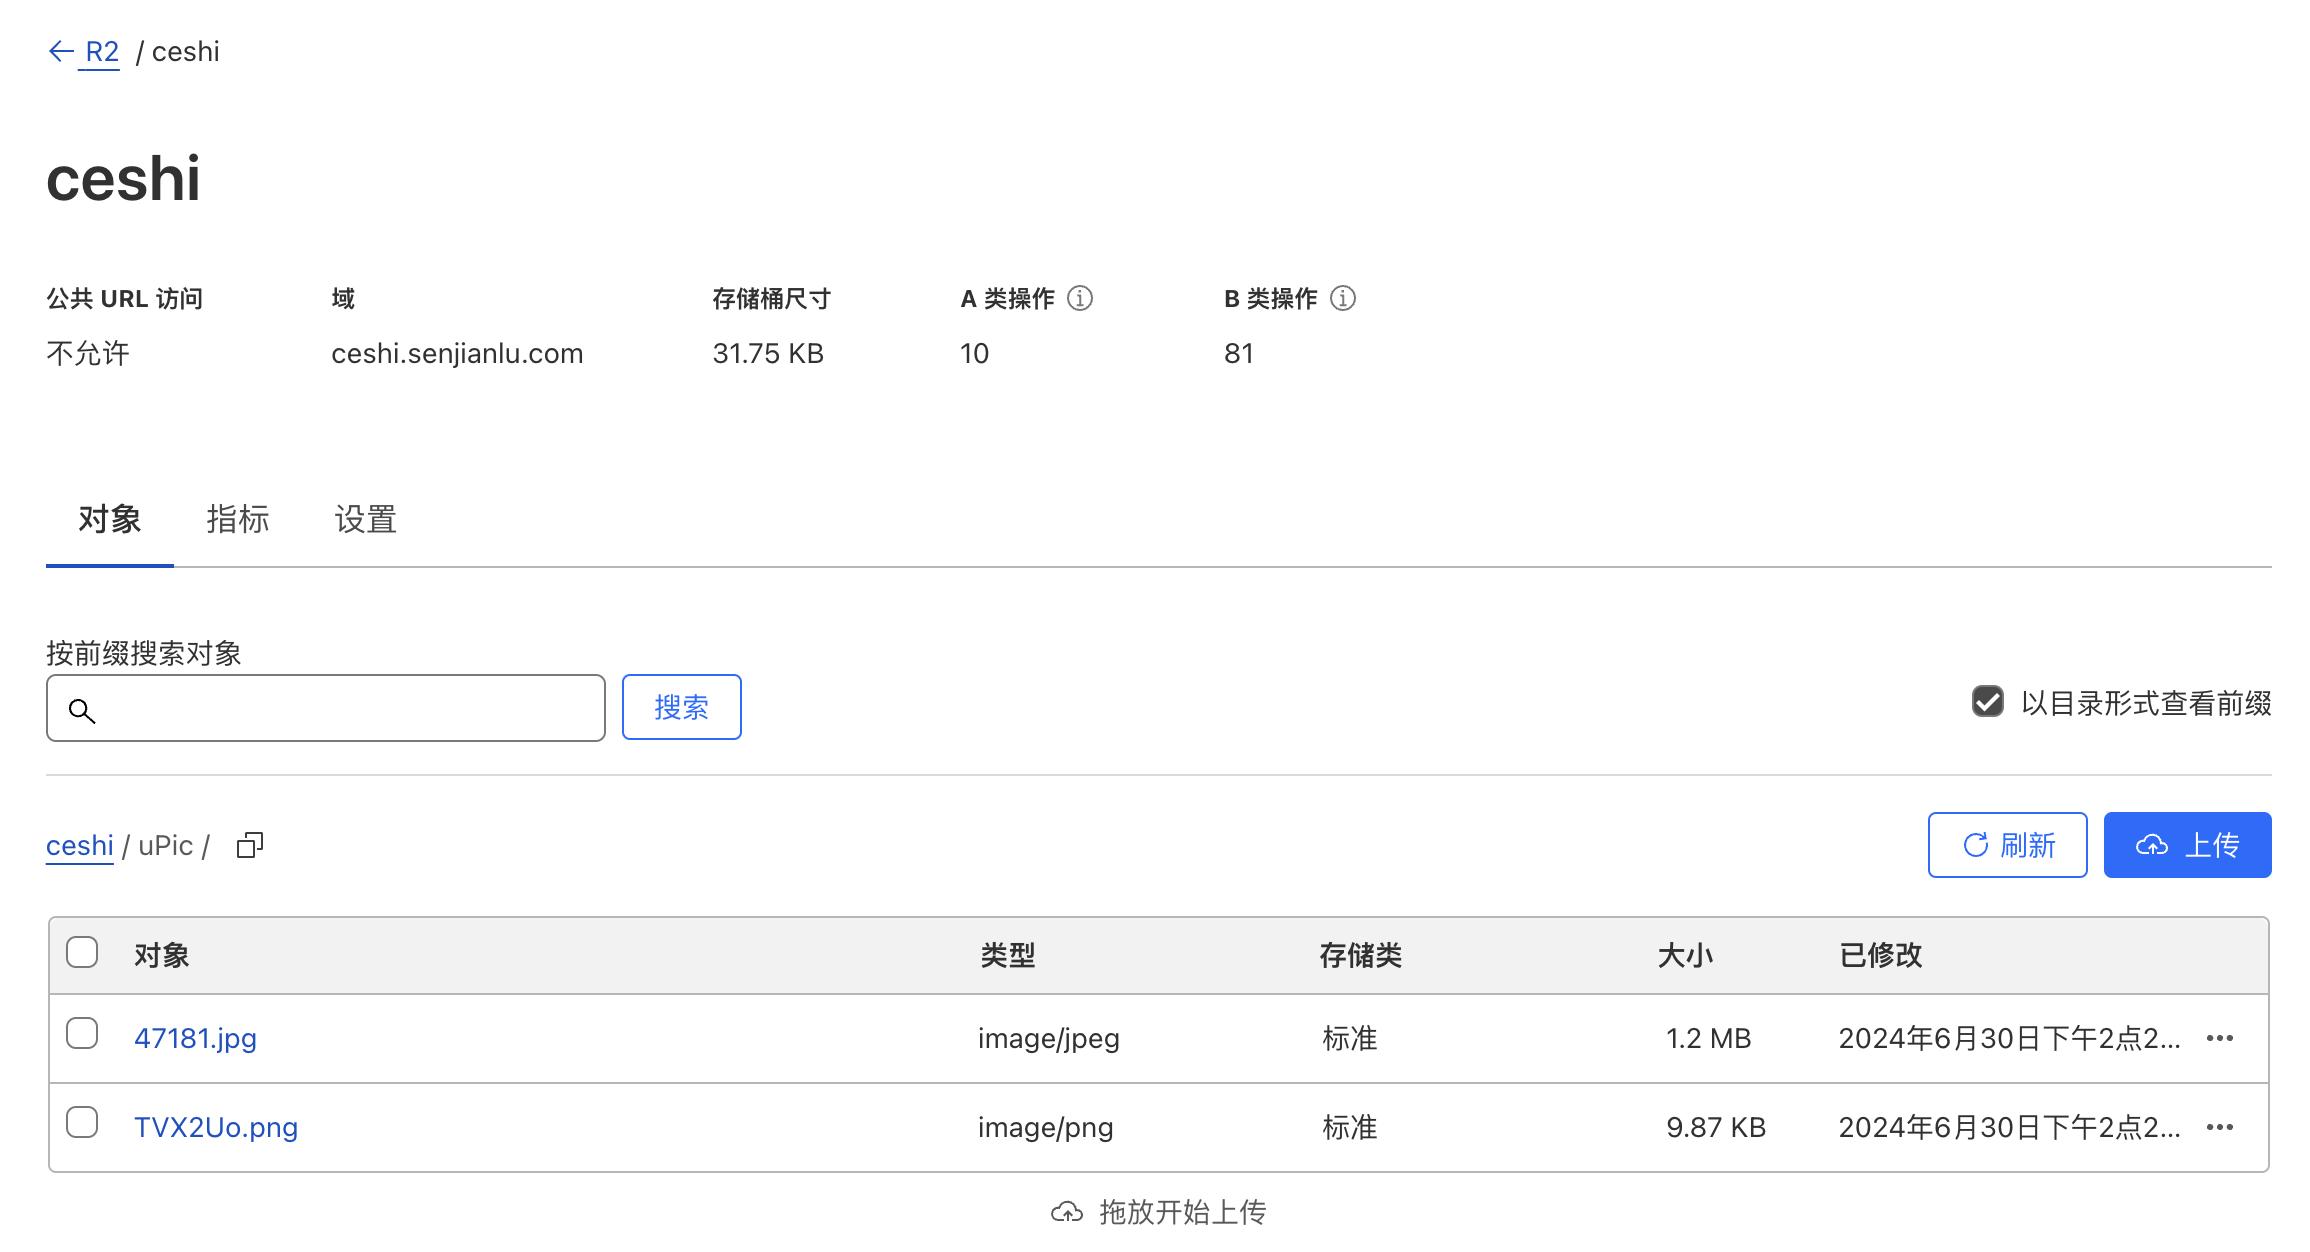
Task: Toggle 以目录形式查看前缀 checkbox
Action: coord(1988,702)
